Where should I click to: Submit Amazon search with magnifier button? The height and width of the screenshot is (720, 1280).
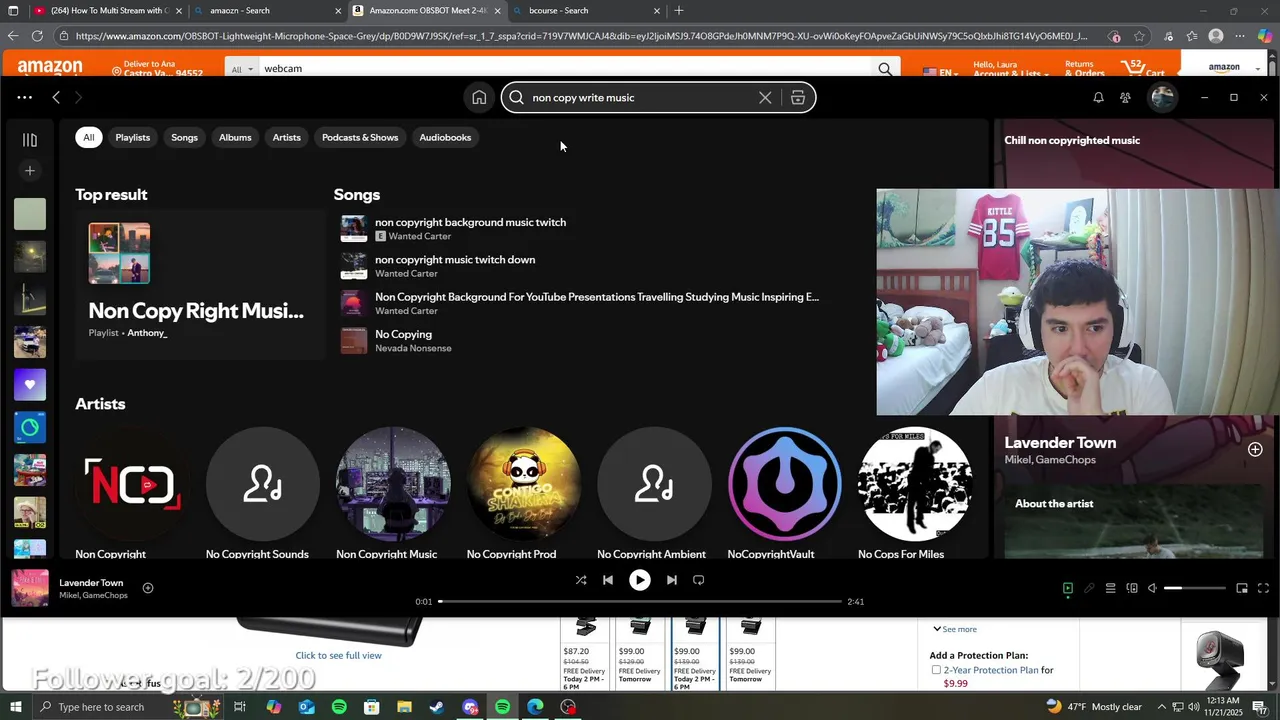[x=885, y=69]
